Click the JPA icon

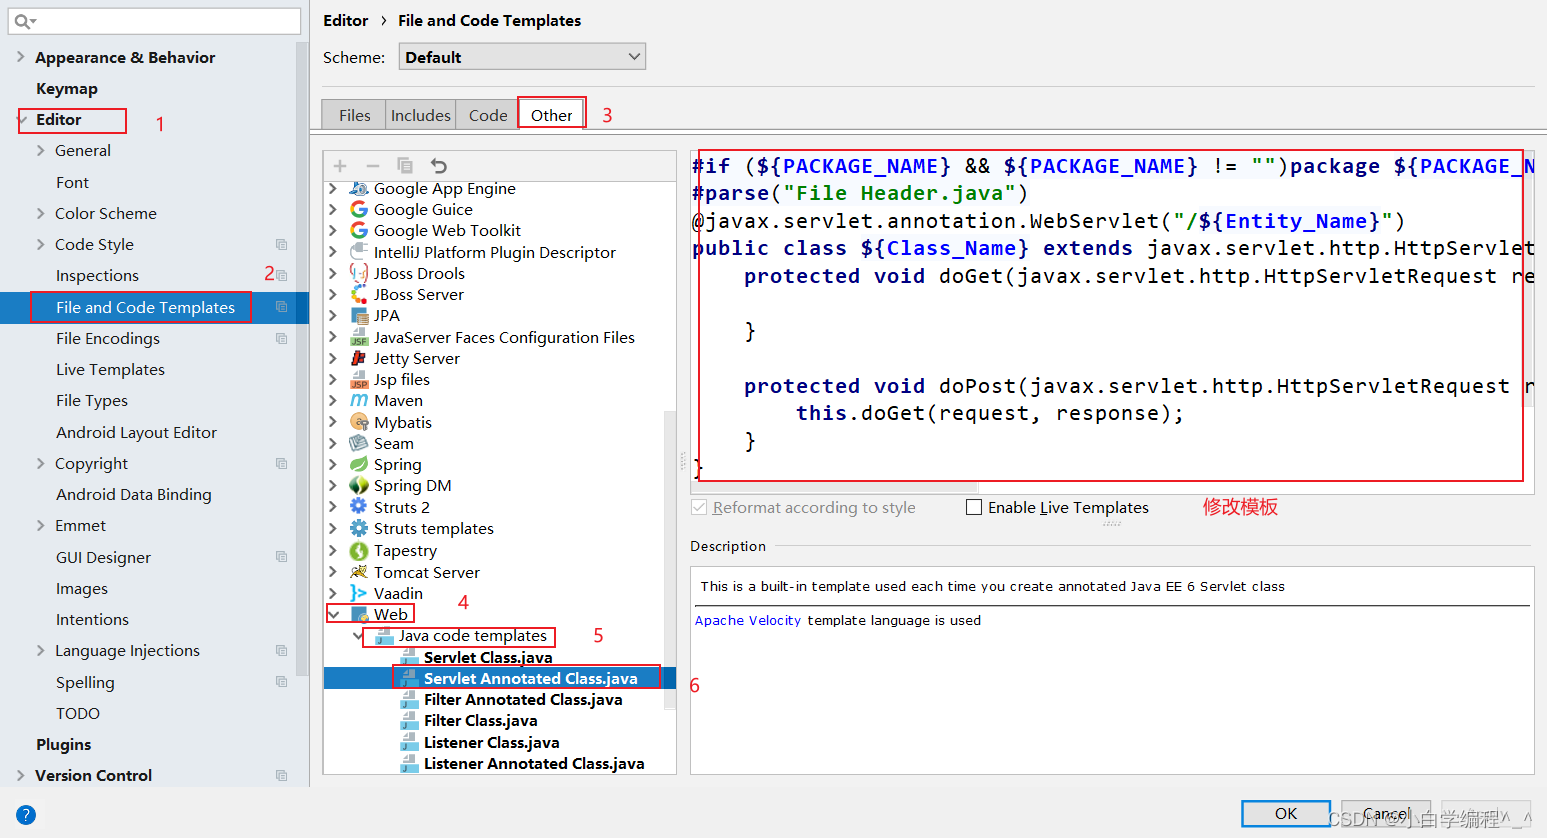[359, 315]
